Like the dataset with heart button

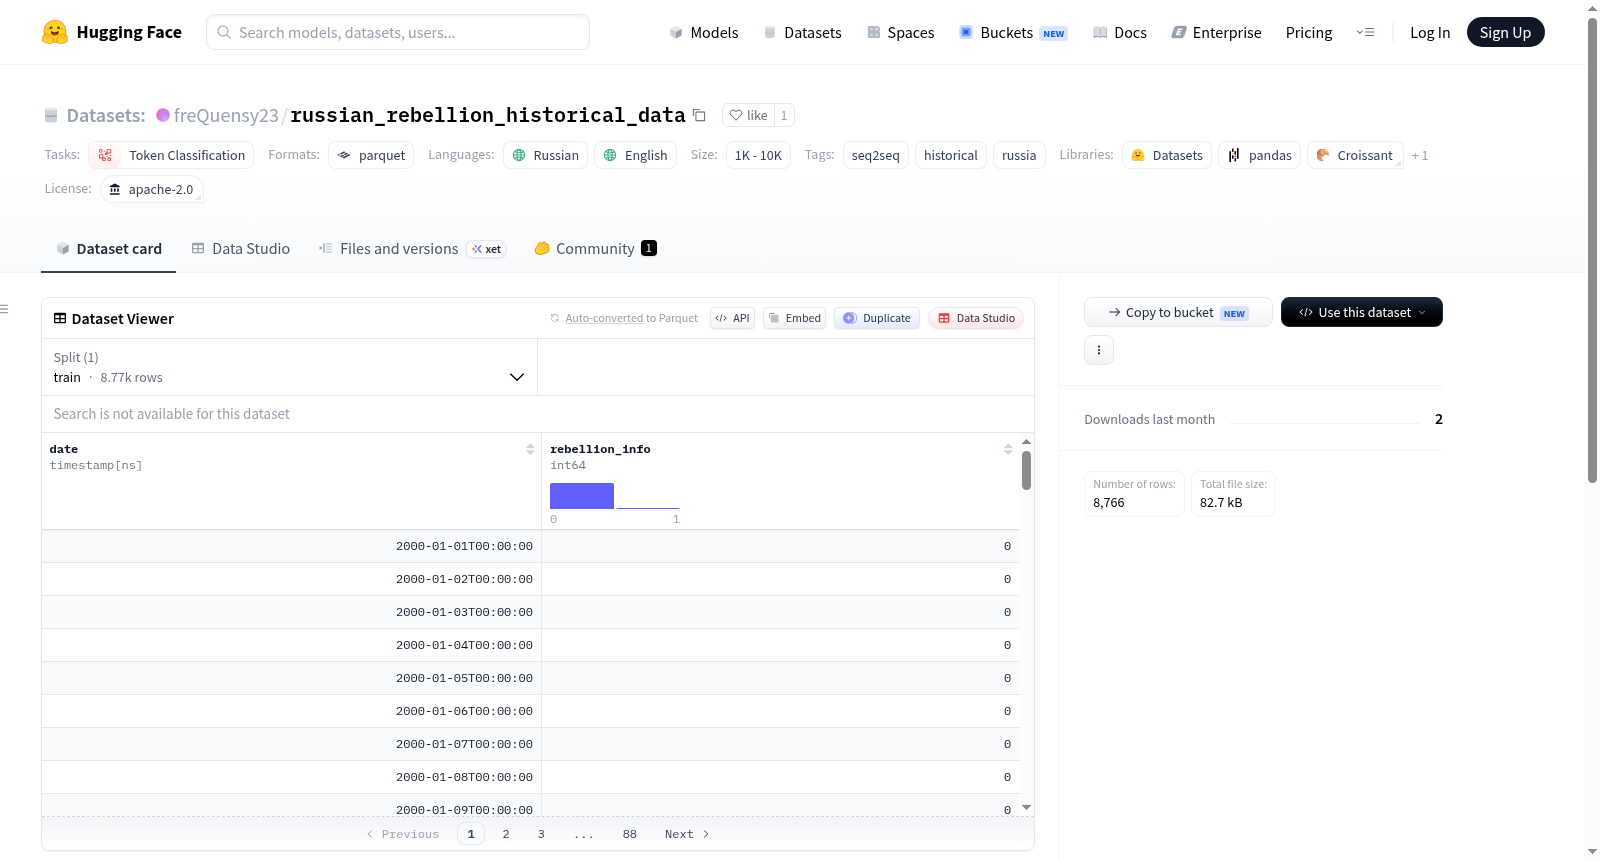[x=748, y=115]
